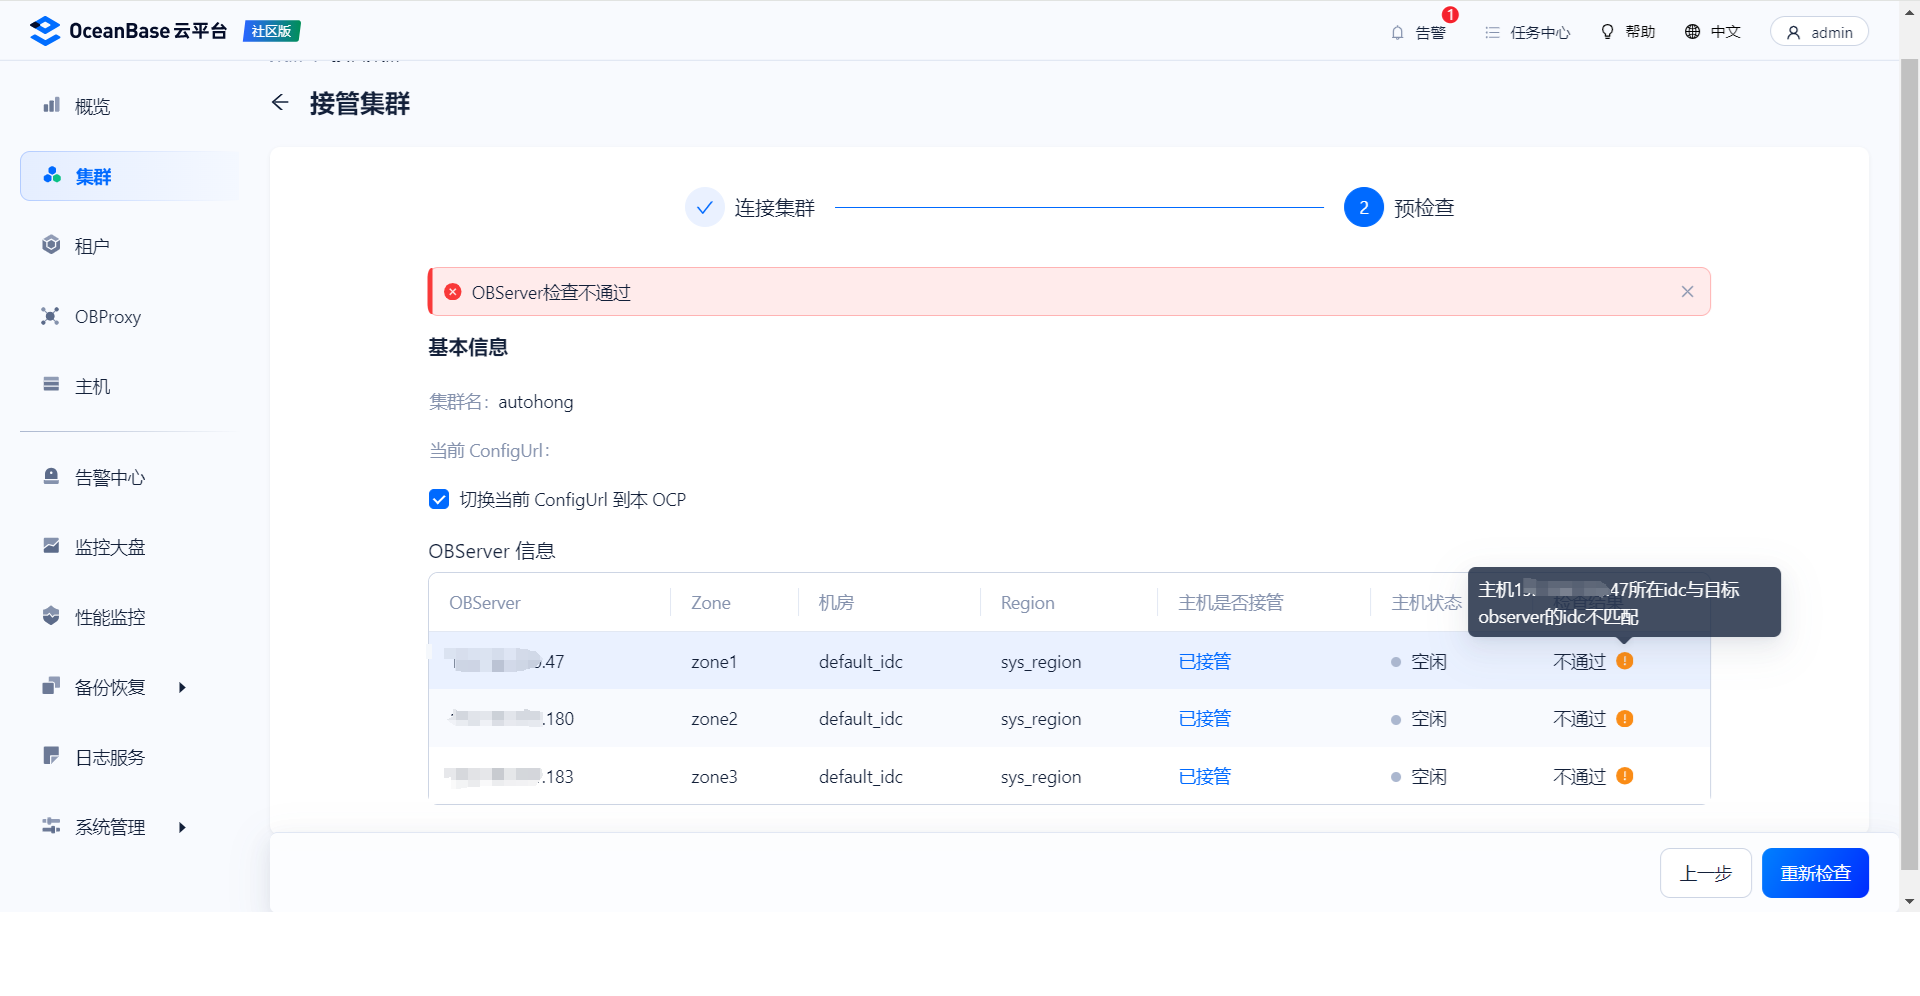Click 已接管 link for zone3 row

[x=1204, y=776]
